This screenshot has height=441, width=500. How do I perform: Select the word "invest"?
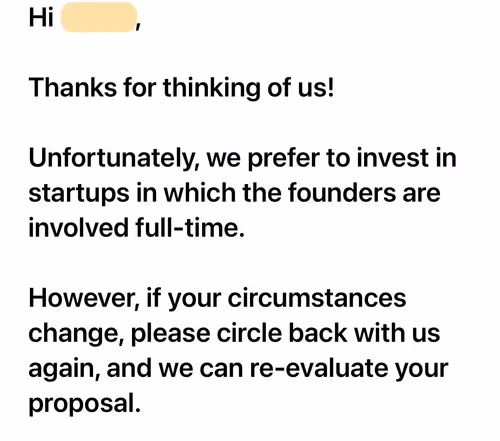click(x=392, y=158)
